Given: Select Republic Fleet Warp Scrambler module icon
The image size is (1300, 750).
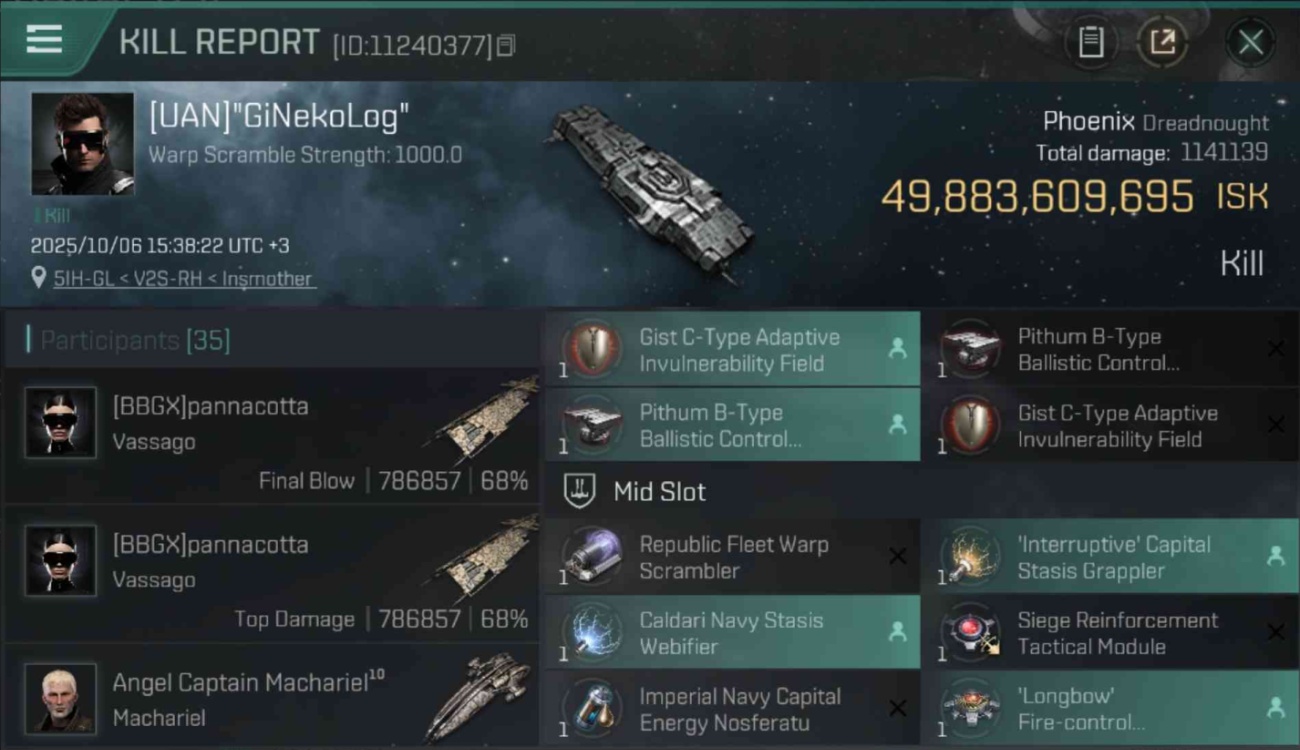Looking at the screenshot, I should pos(591,557).
